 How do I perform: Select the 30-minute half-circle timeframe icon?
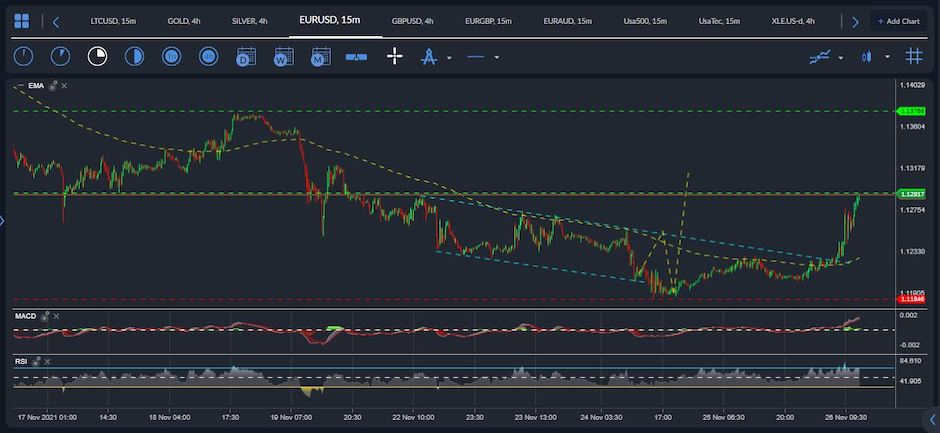click(x=134, y=57)
